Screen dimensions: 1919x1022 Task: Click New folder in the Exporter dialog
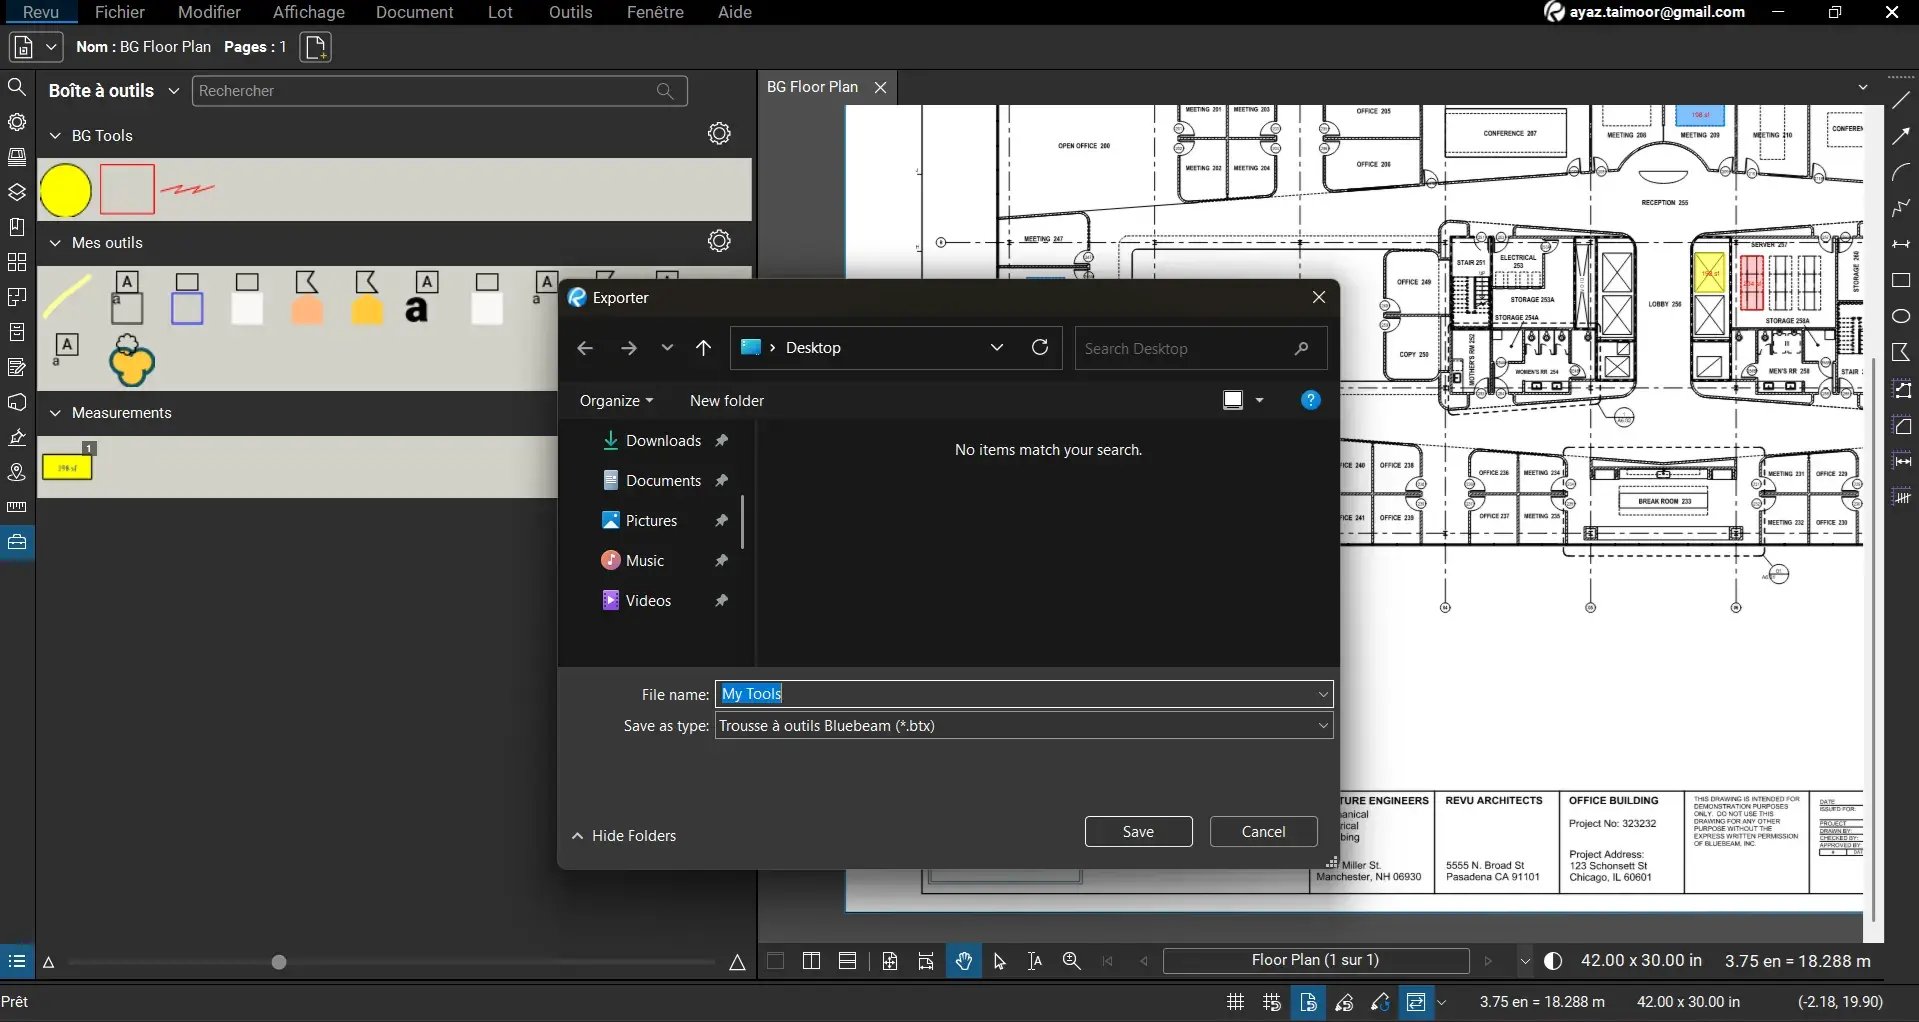click(726, 400)
